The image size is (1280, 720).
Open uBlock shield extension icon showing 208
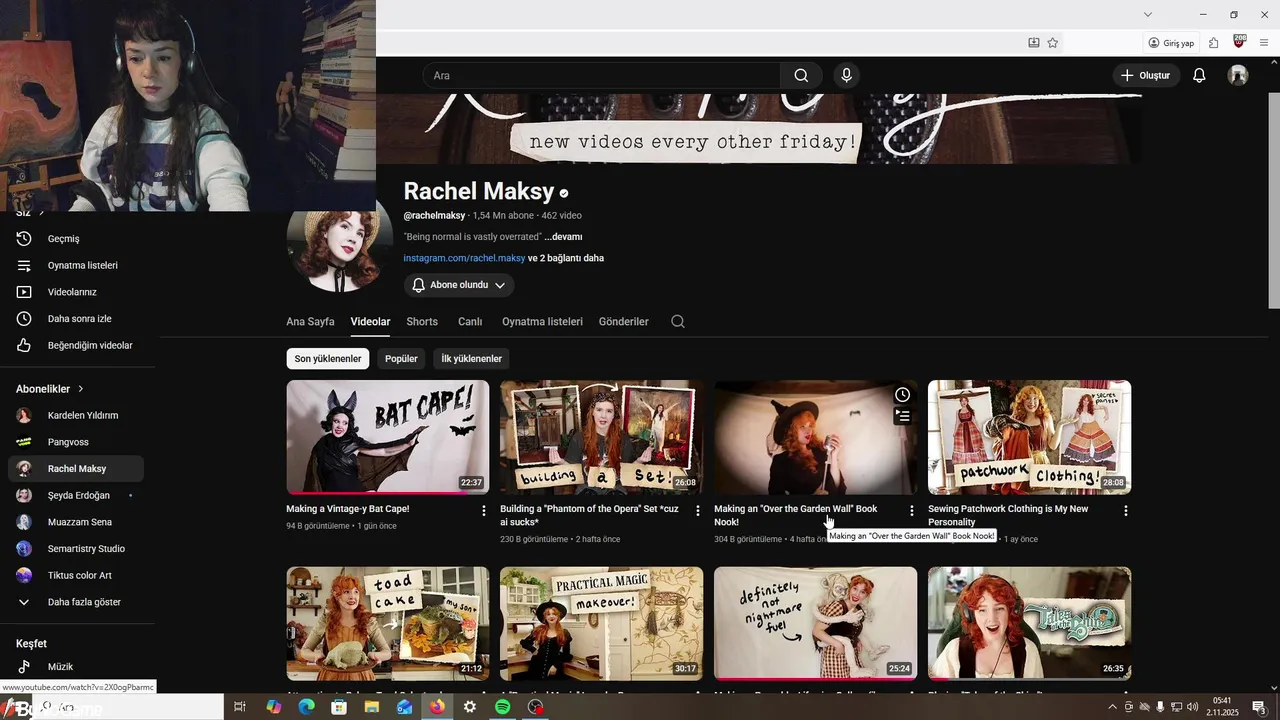[x=1240, y=42]
